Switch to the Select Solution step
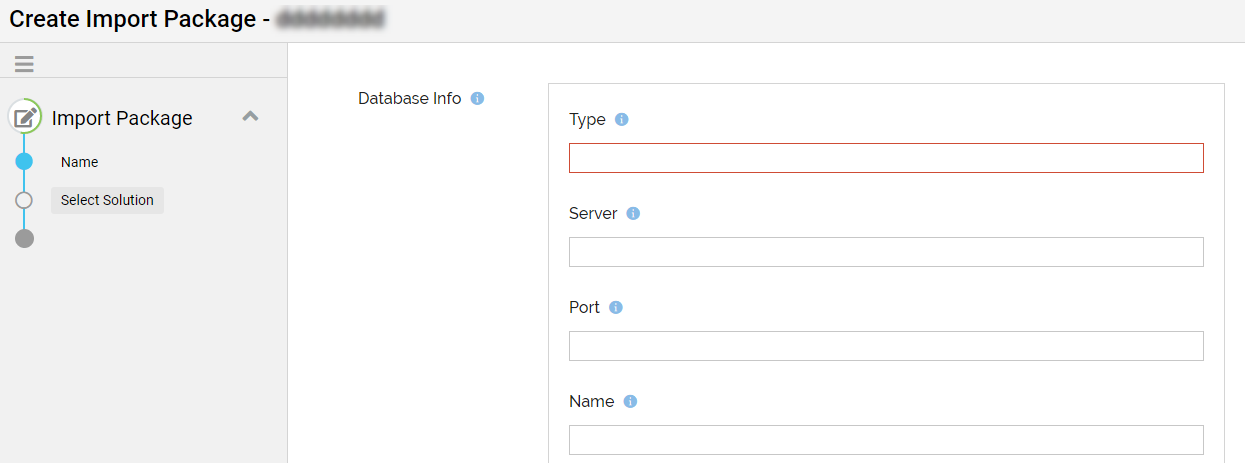The width and height of the screenshot is (1245, 463). coord(107,200)
